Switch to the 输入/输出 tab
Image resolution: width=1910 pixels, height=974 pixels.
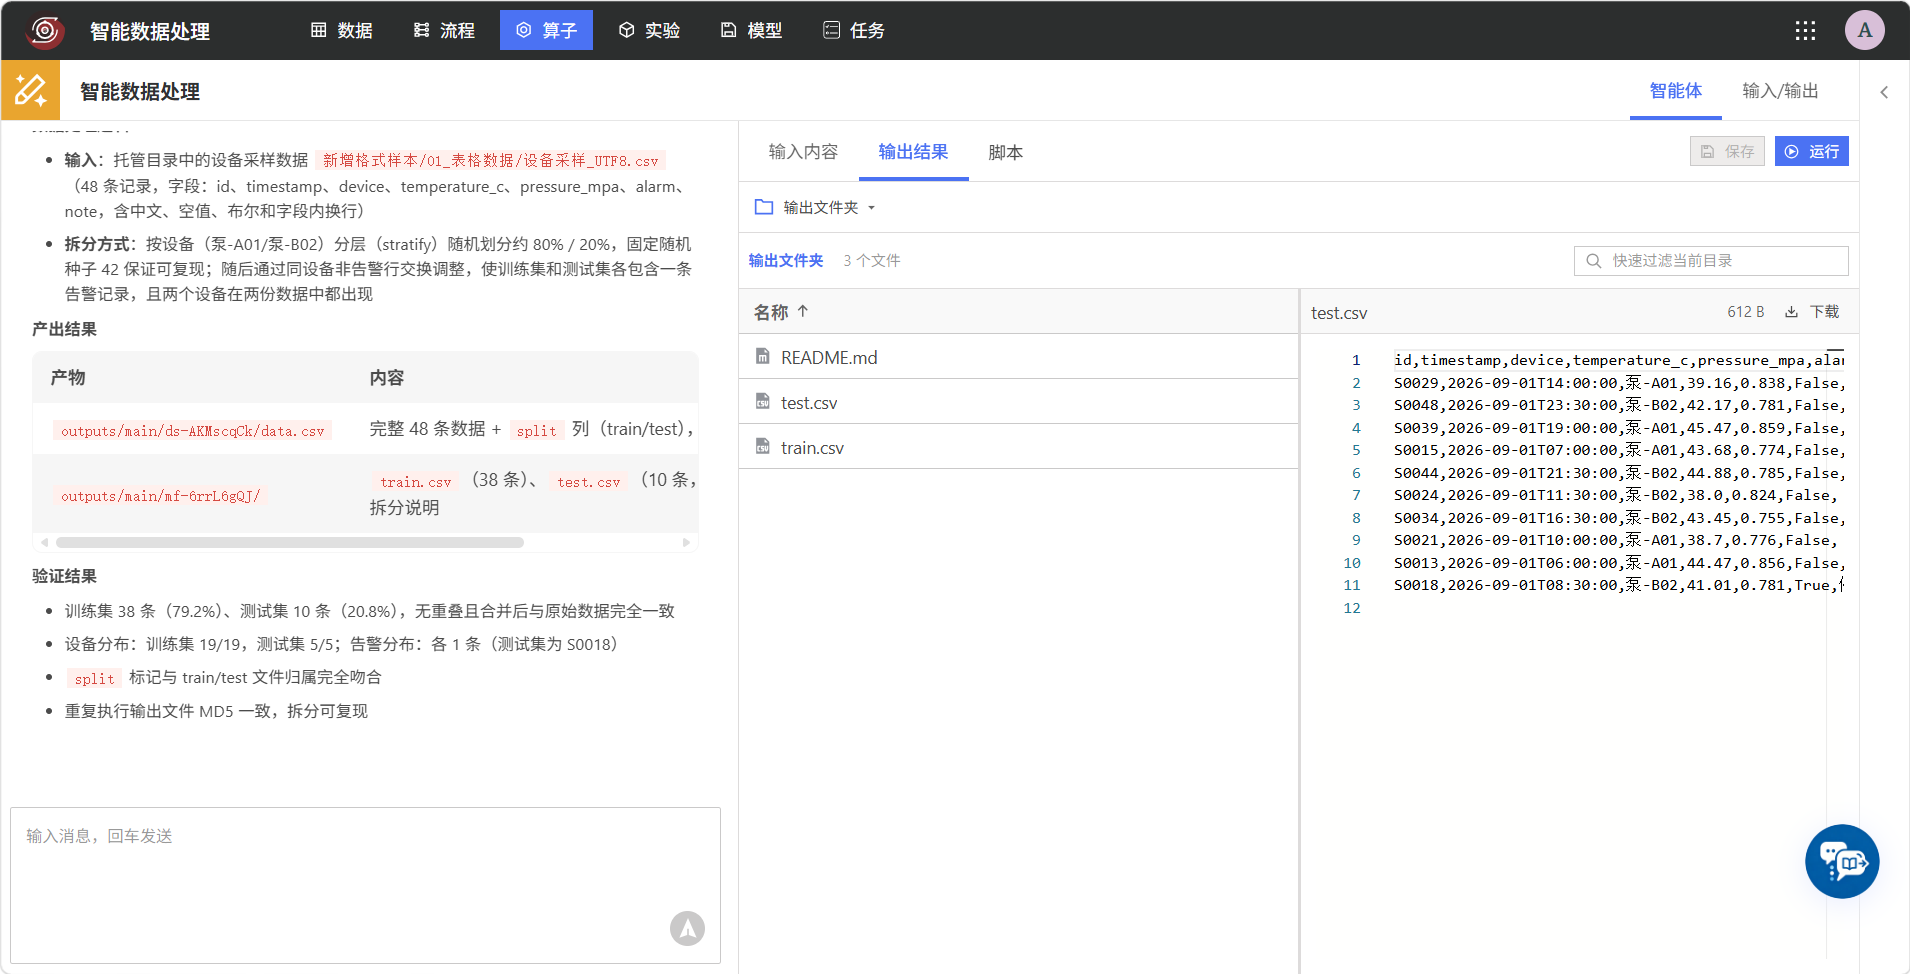pyautogui.click(x=1780, y=91)
